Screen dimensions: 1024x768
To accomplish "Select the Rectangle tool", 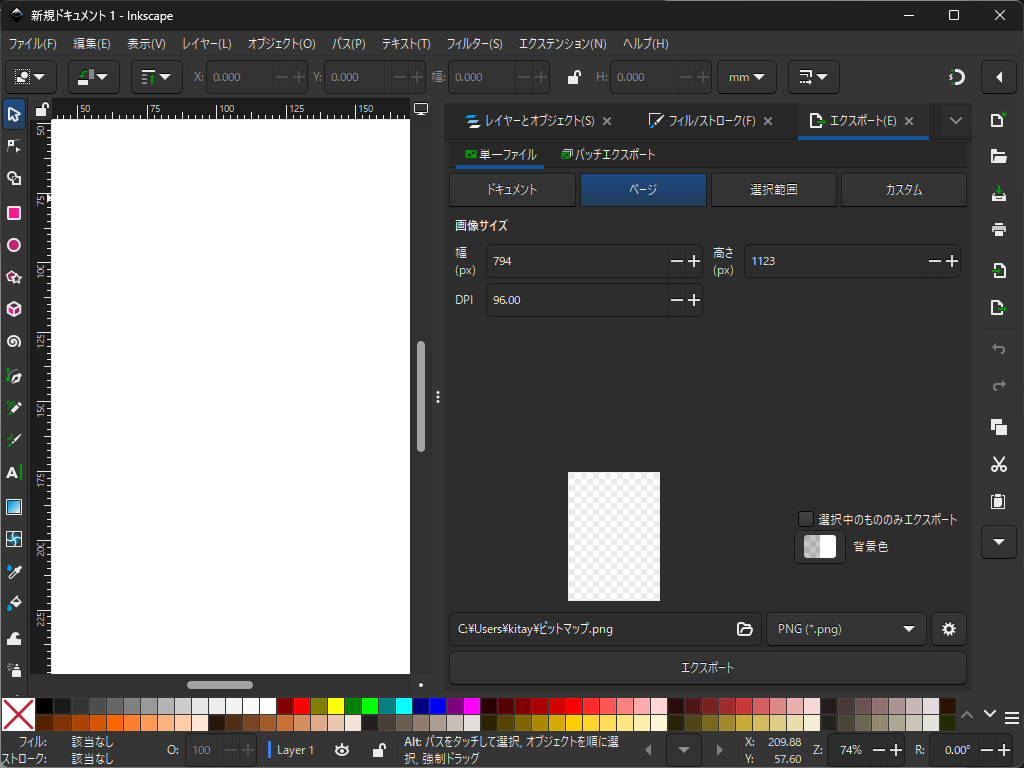I will point(14,213).
